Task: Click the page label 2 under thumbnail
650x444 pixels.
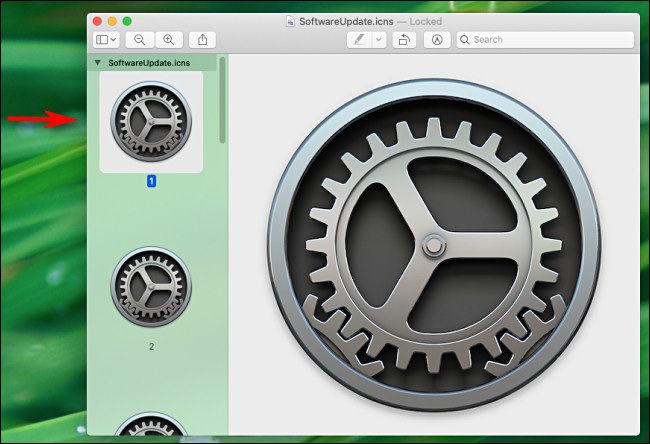Action: (x=151, y=346)
